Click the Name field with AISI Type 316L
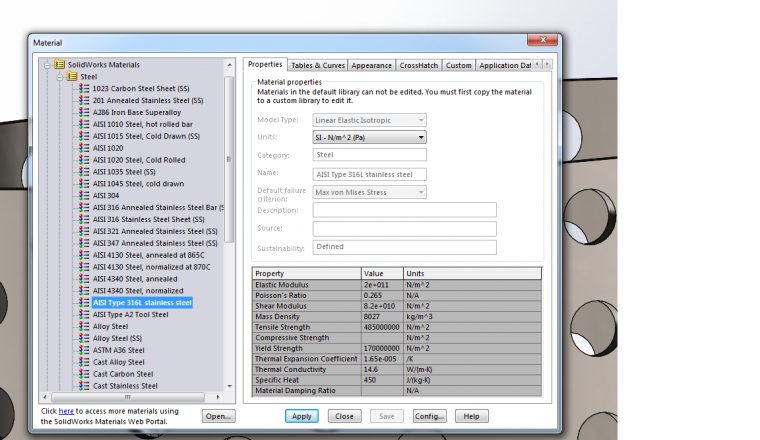Image resolution: width=760 pixels, height=440 pixels. 369,174
